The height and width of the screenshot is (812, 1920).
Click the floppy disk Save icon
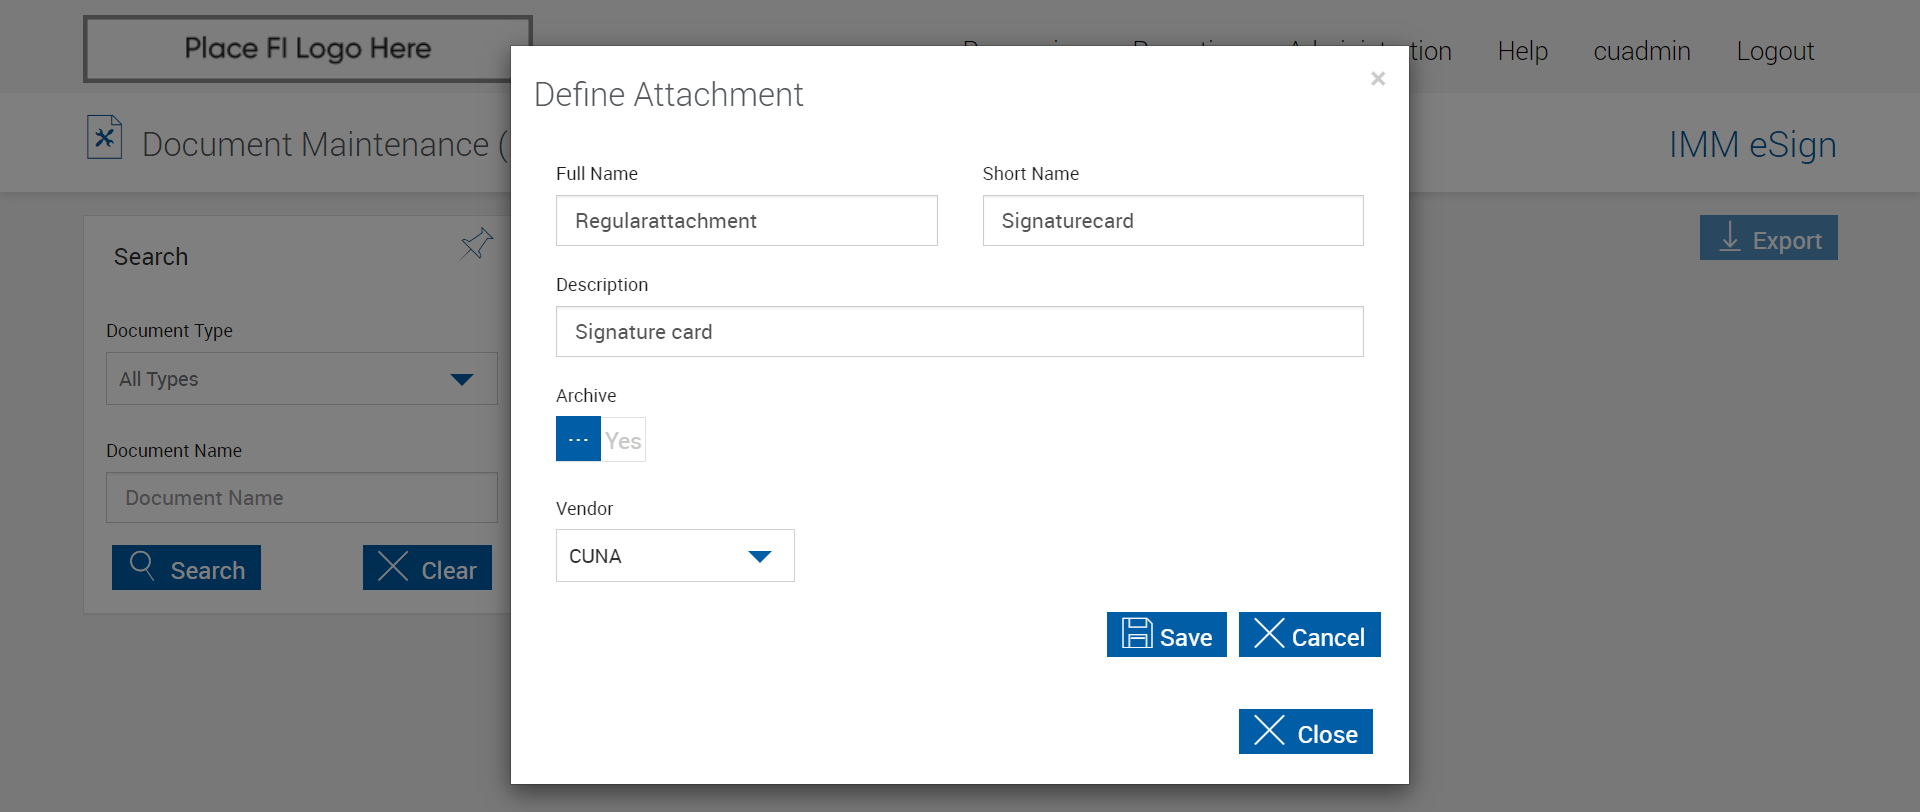(x=1137, y=634)
